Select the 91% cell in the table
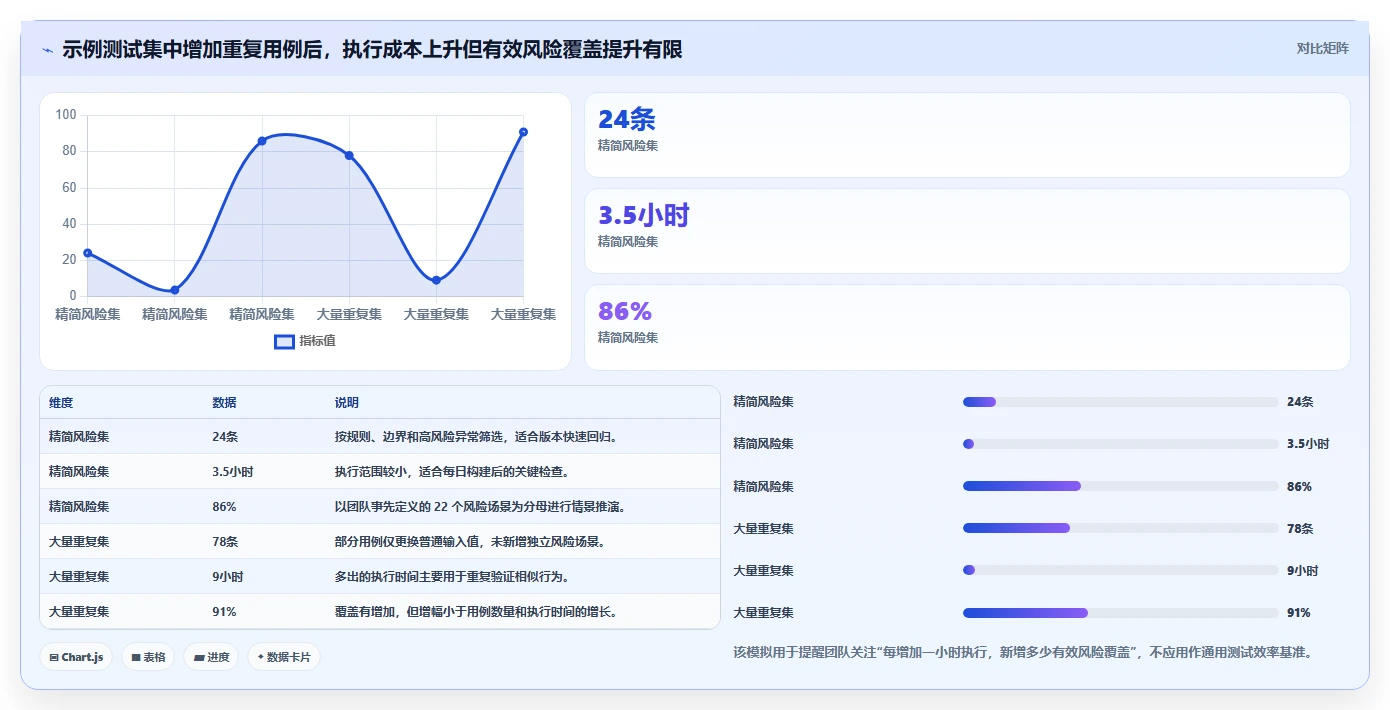This screenshot has width=1390, height=710. click(224, 612)
